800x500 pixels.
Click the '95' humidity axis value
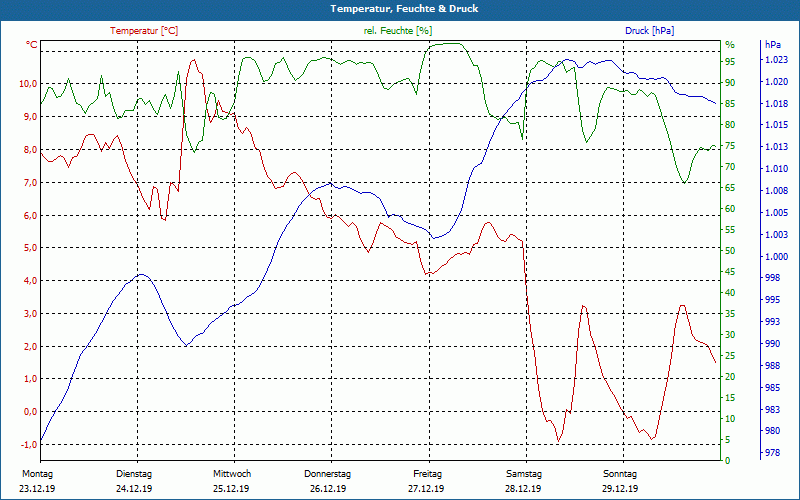click(x=731, y=62)
